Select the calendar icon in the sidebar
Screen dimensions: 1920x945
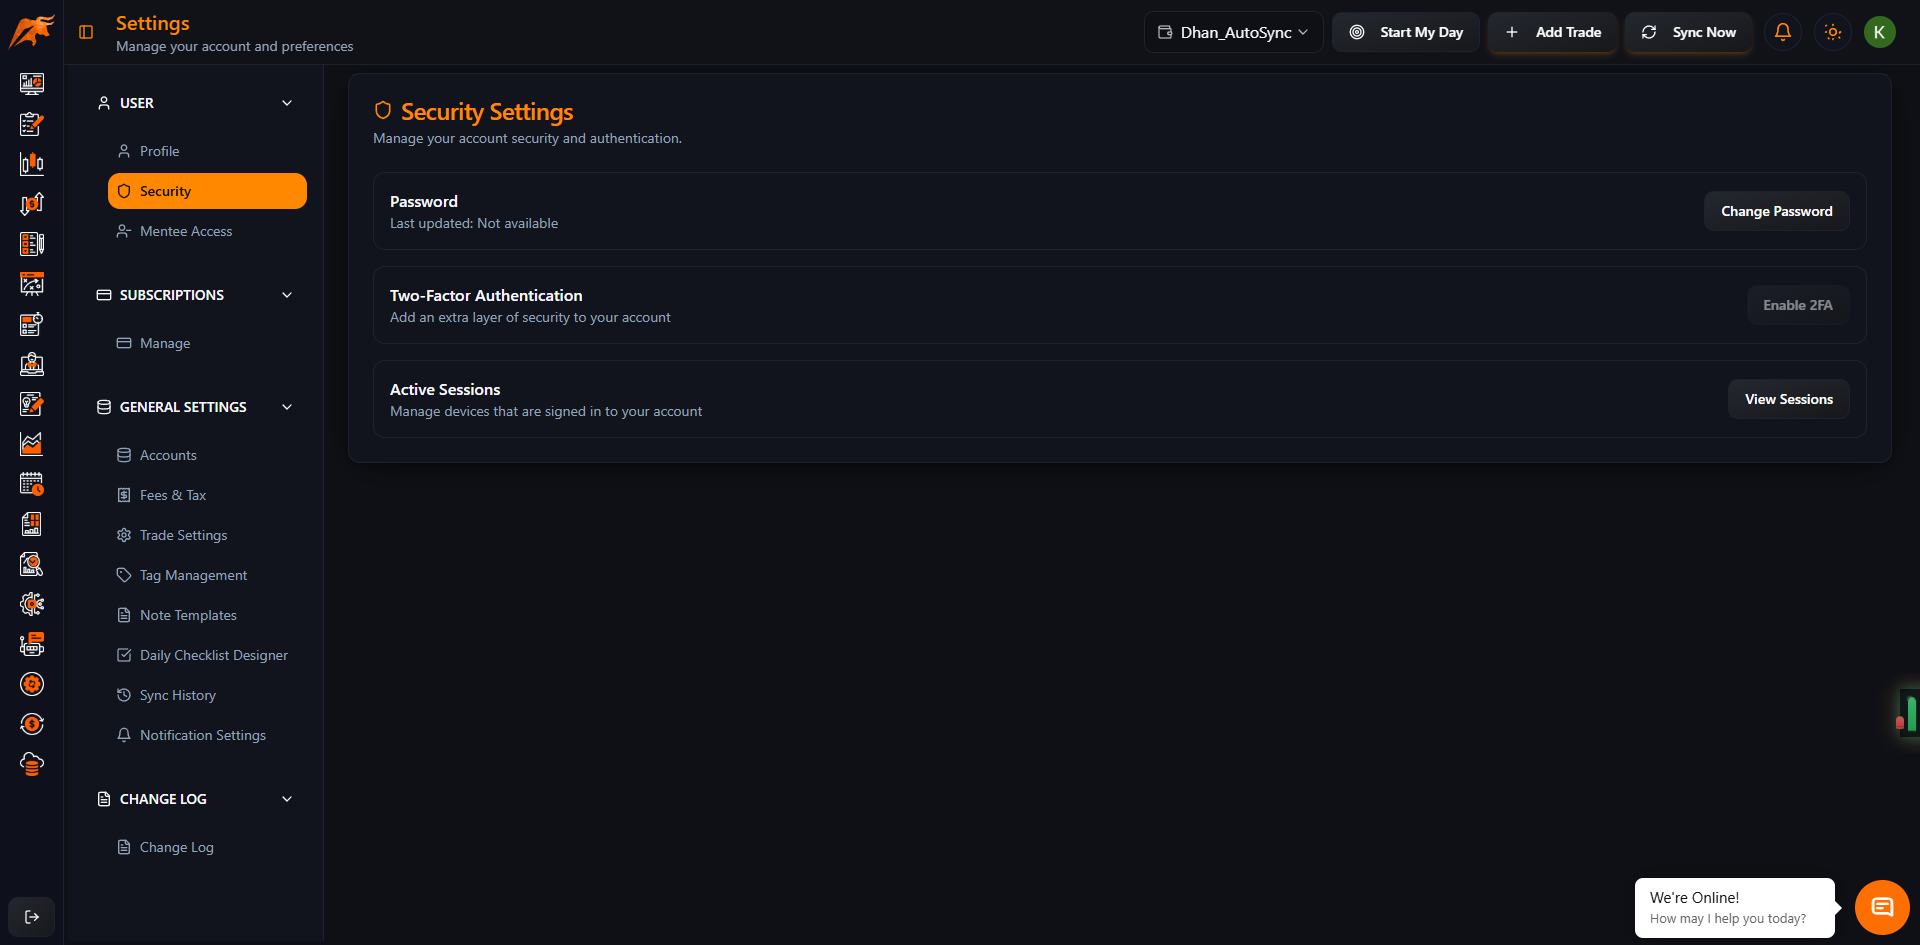pos(31,484)
